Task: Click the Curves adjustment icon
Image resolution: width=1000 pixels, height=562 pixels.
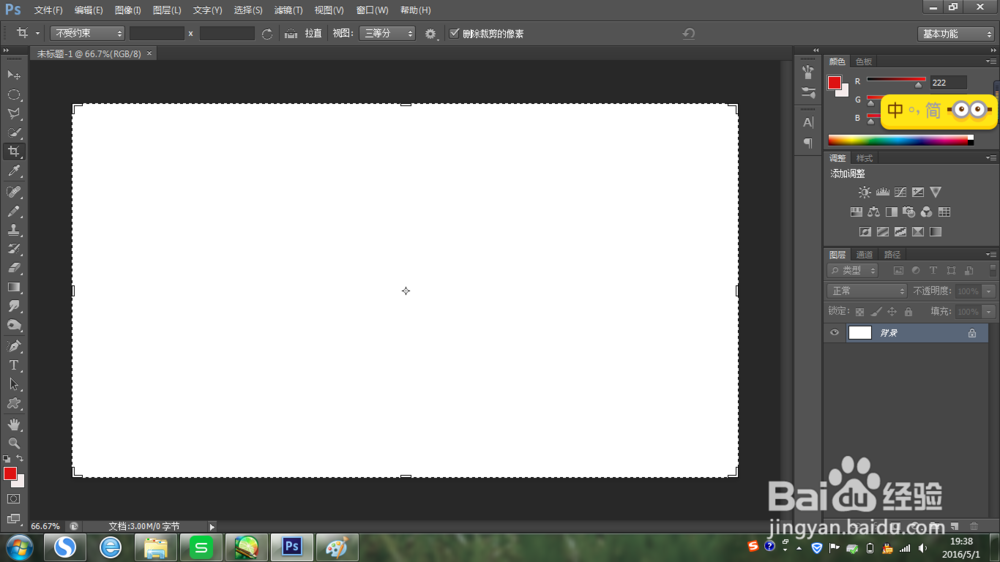Action: [900, 192]
